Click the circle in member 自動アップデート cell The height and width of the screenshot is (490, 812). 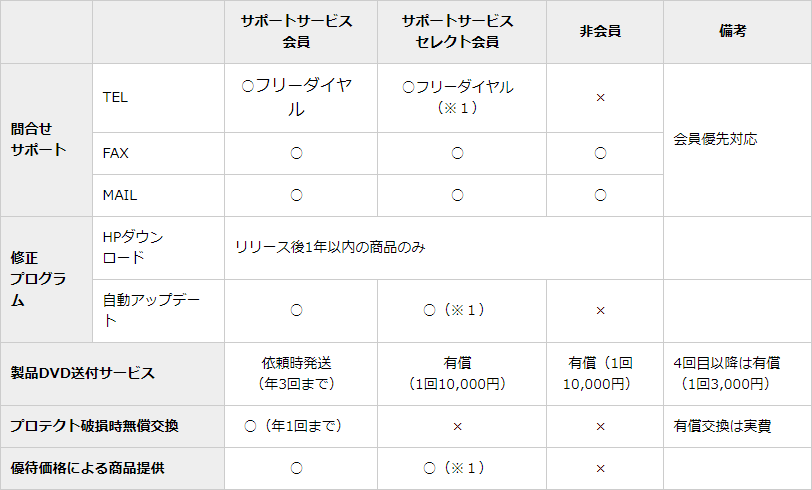click(296, 311)
